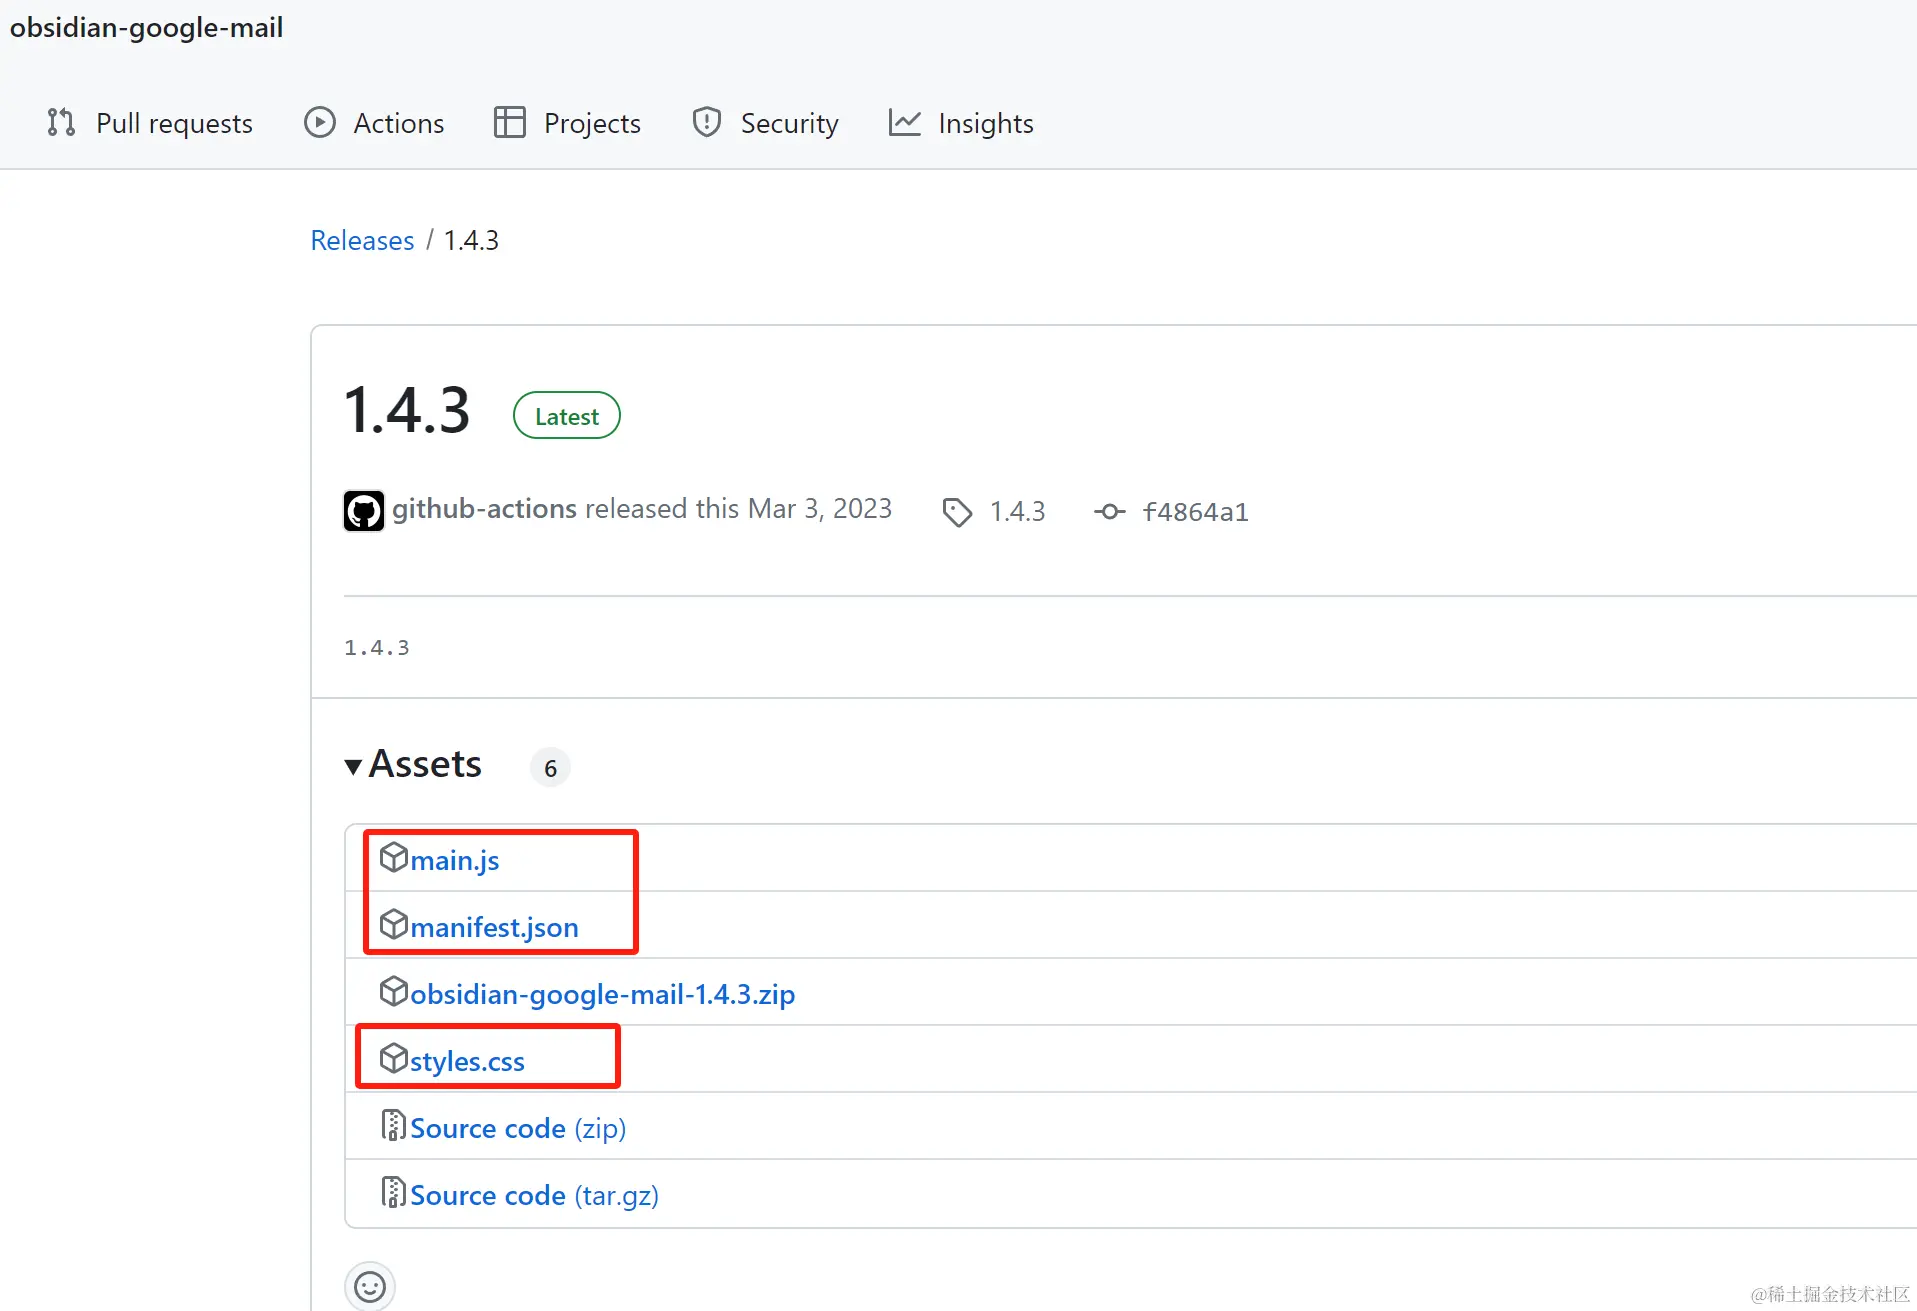Go to the Security tab

[x=789, y=123]
